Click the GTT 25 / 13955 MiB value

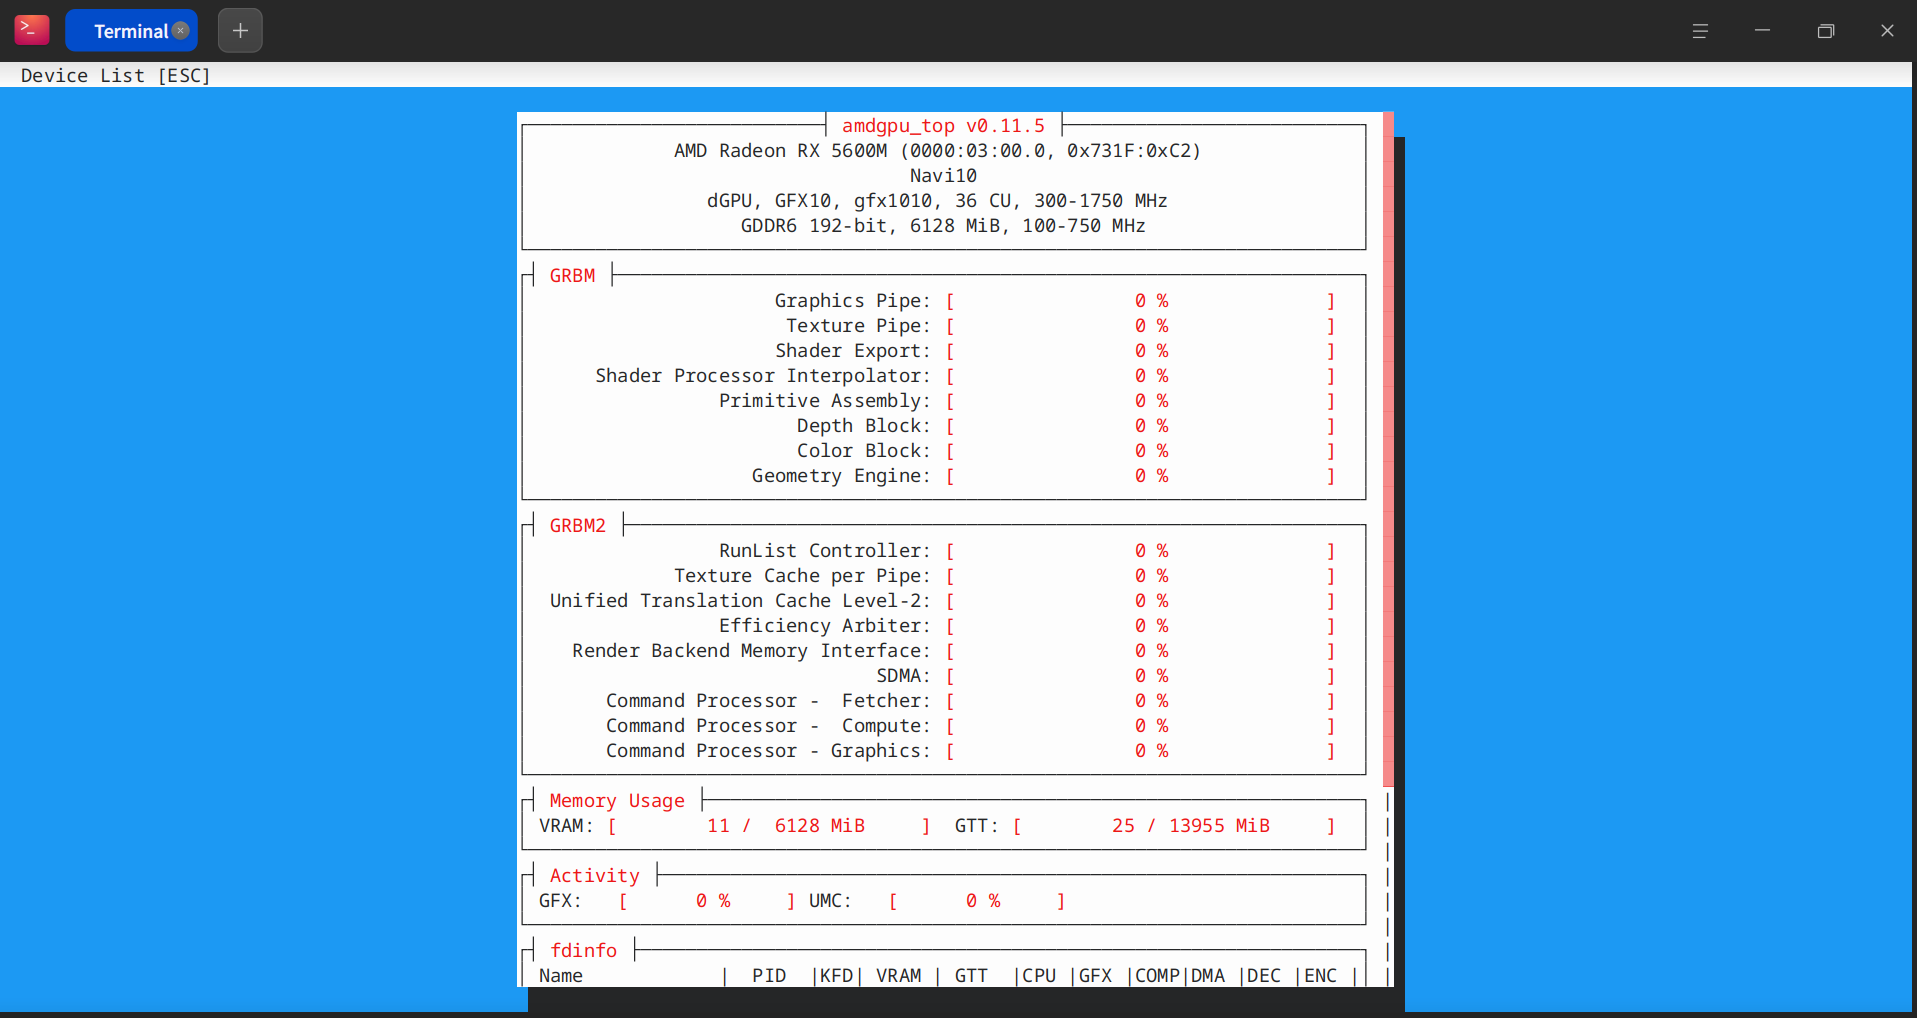tap(1191, 825)
